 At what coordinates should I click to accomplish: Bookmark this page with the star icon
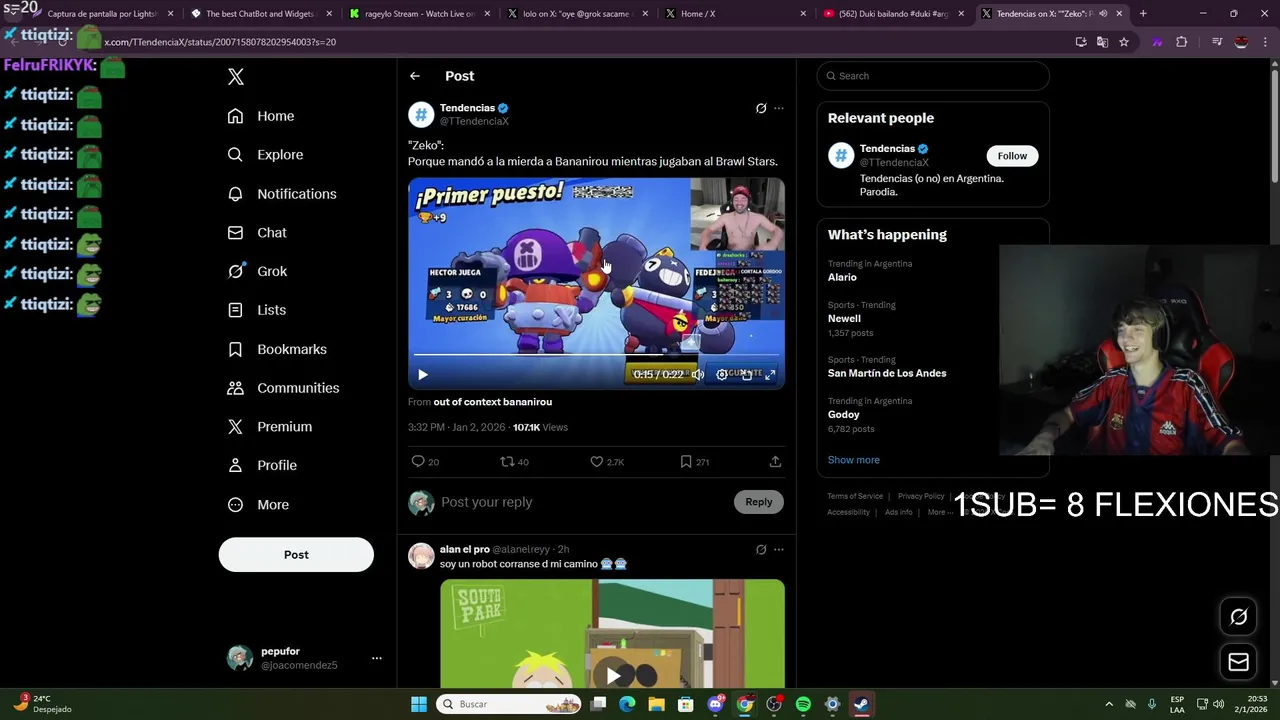tap(1124, 42)
